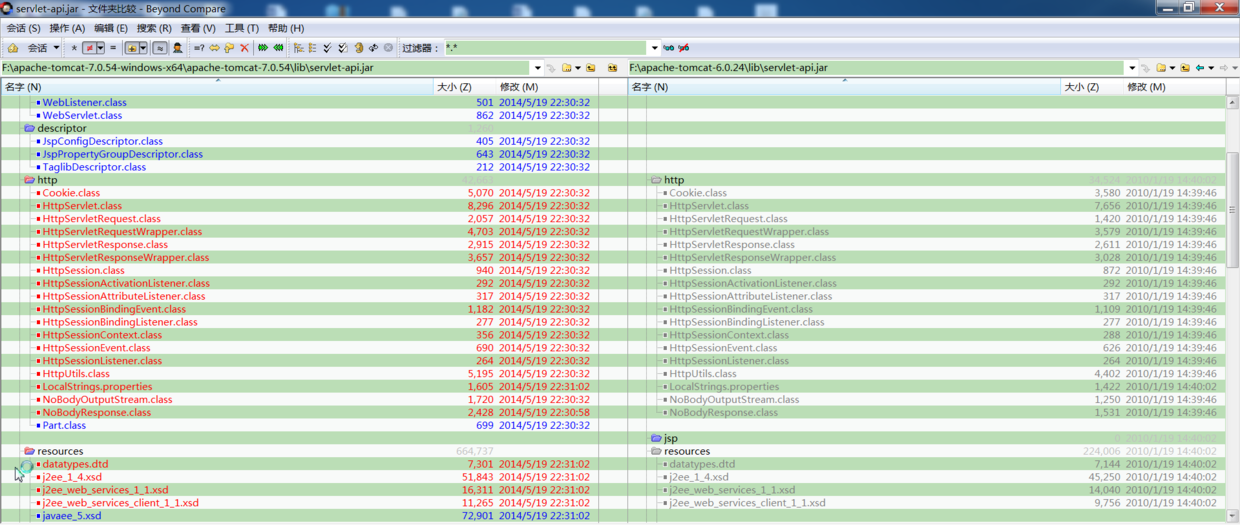Click left pane browse folder icon
The height and width of the screenshot is (525, 1240).
566,68
